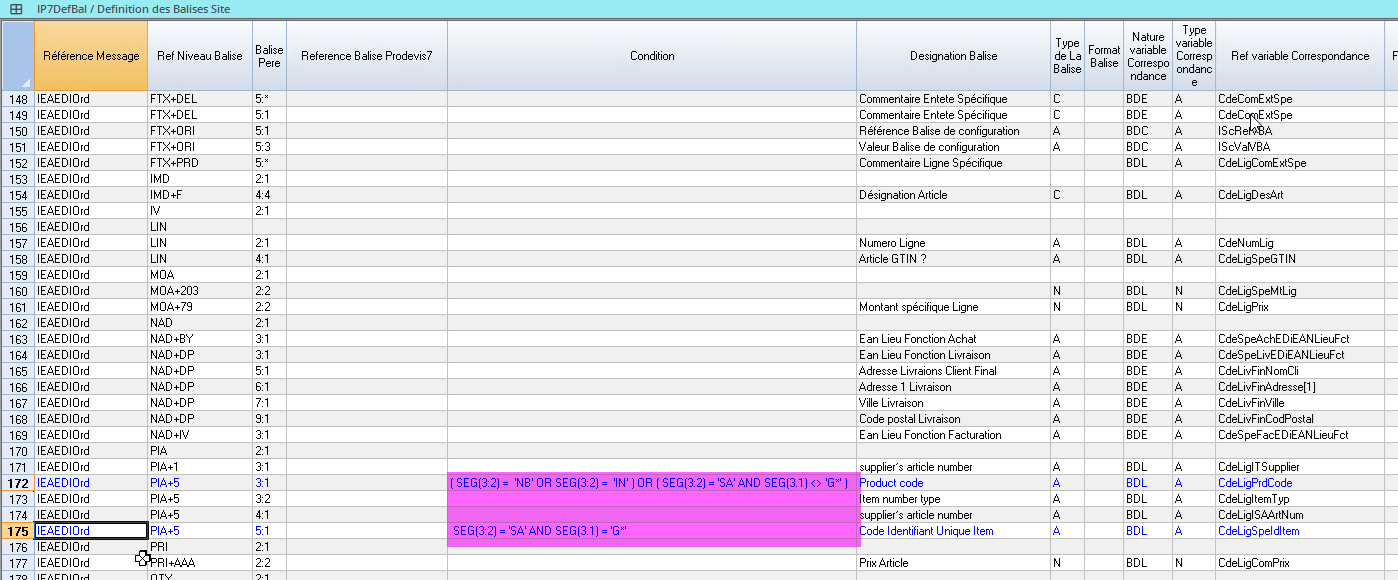1398x580 pixels.
Task: Select the CdeLigPrdCode correspondance cell
Action: coord(1298,483)
